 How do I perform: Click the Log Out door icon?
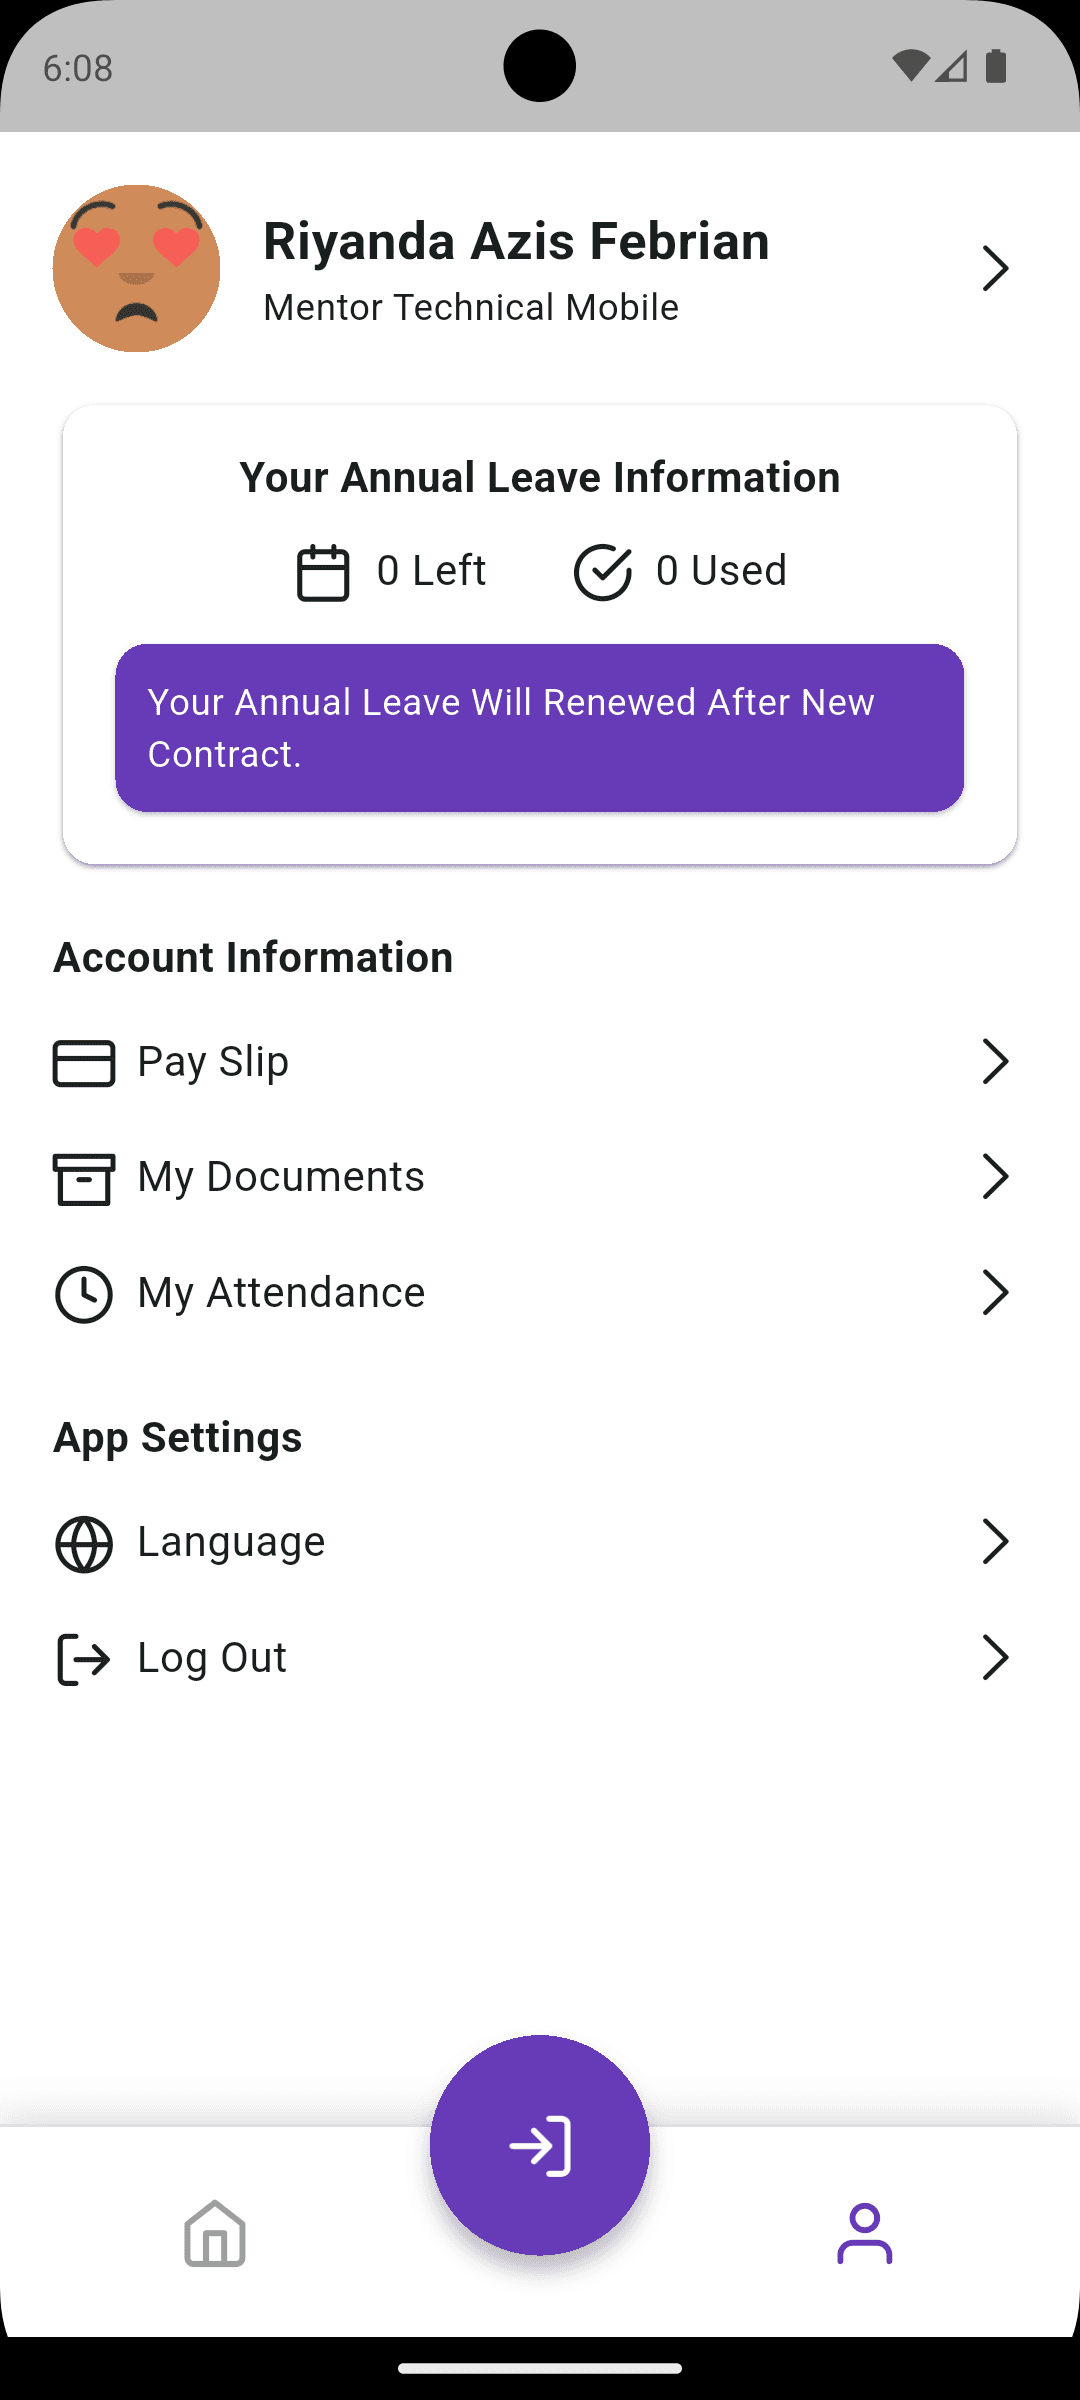tap(84, 1660)
